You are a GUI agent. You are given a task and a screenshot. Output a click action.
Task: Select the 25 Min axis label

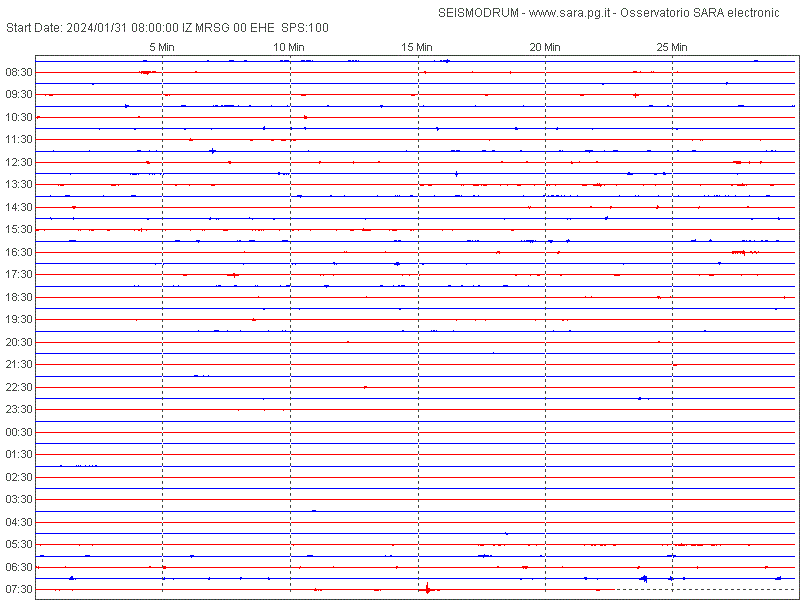[x=672, y=47]
